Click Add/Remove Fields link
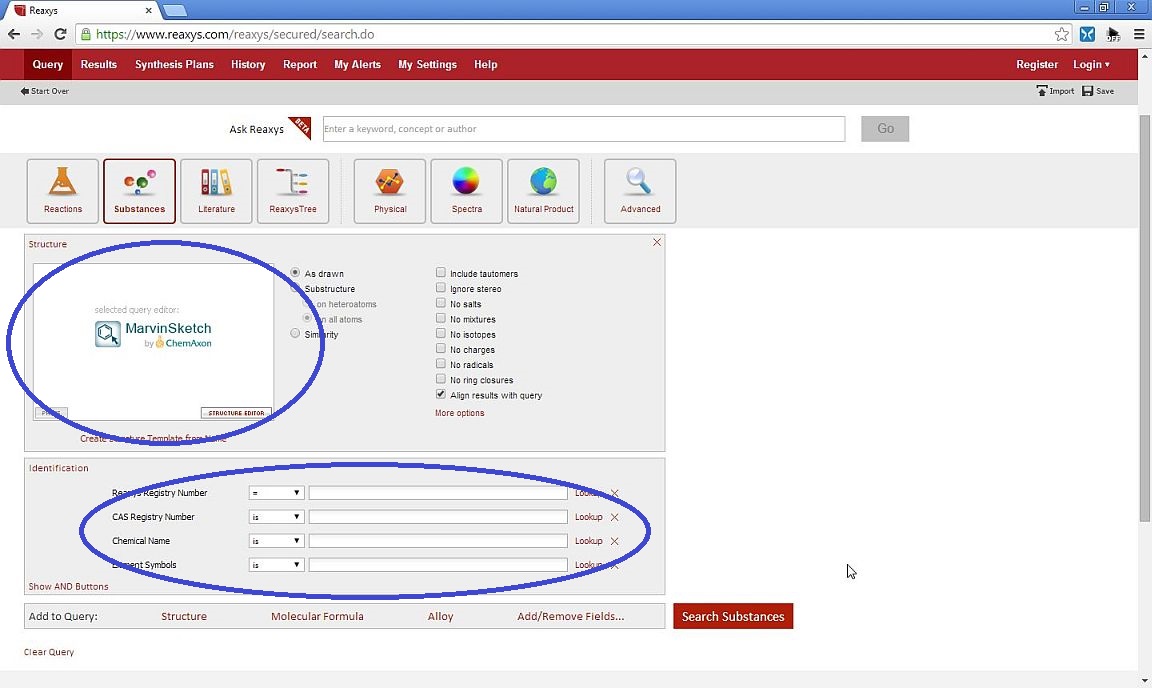 pos(571,617)
